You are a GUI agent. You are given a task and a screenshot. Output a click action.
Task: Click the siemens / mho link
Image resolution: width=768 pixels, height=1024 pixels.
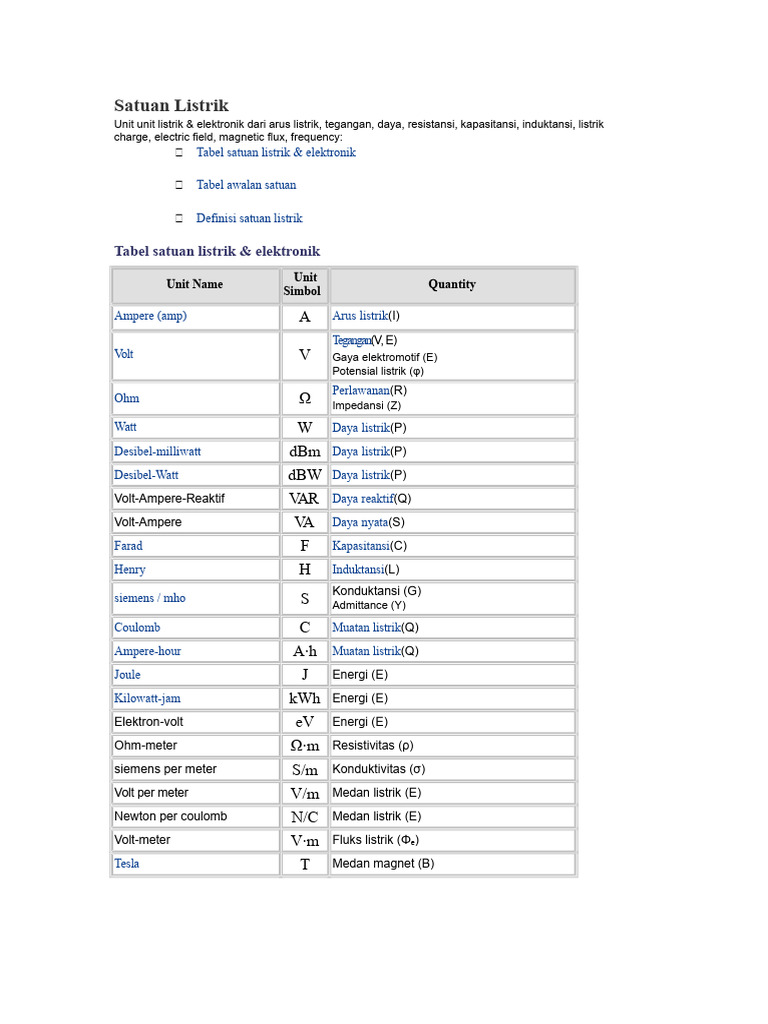coord(150,598)
